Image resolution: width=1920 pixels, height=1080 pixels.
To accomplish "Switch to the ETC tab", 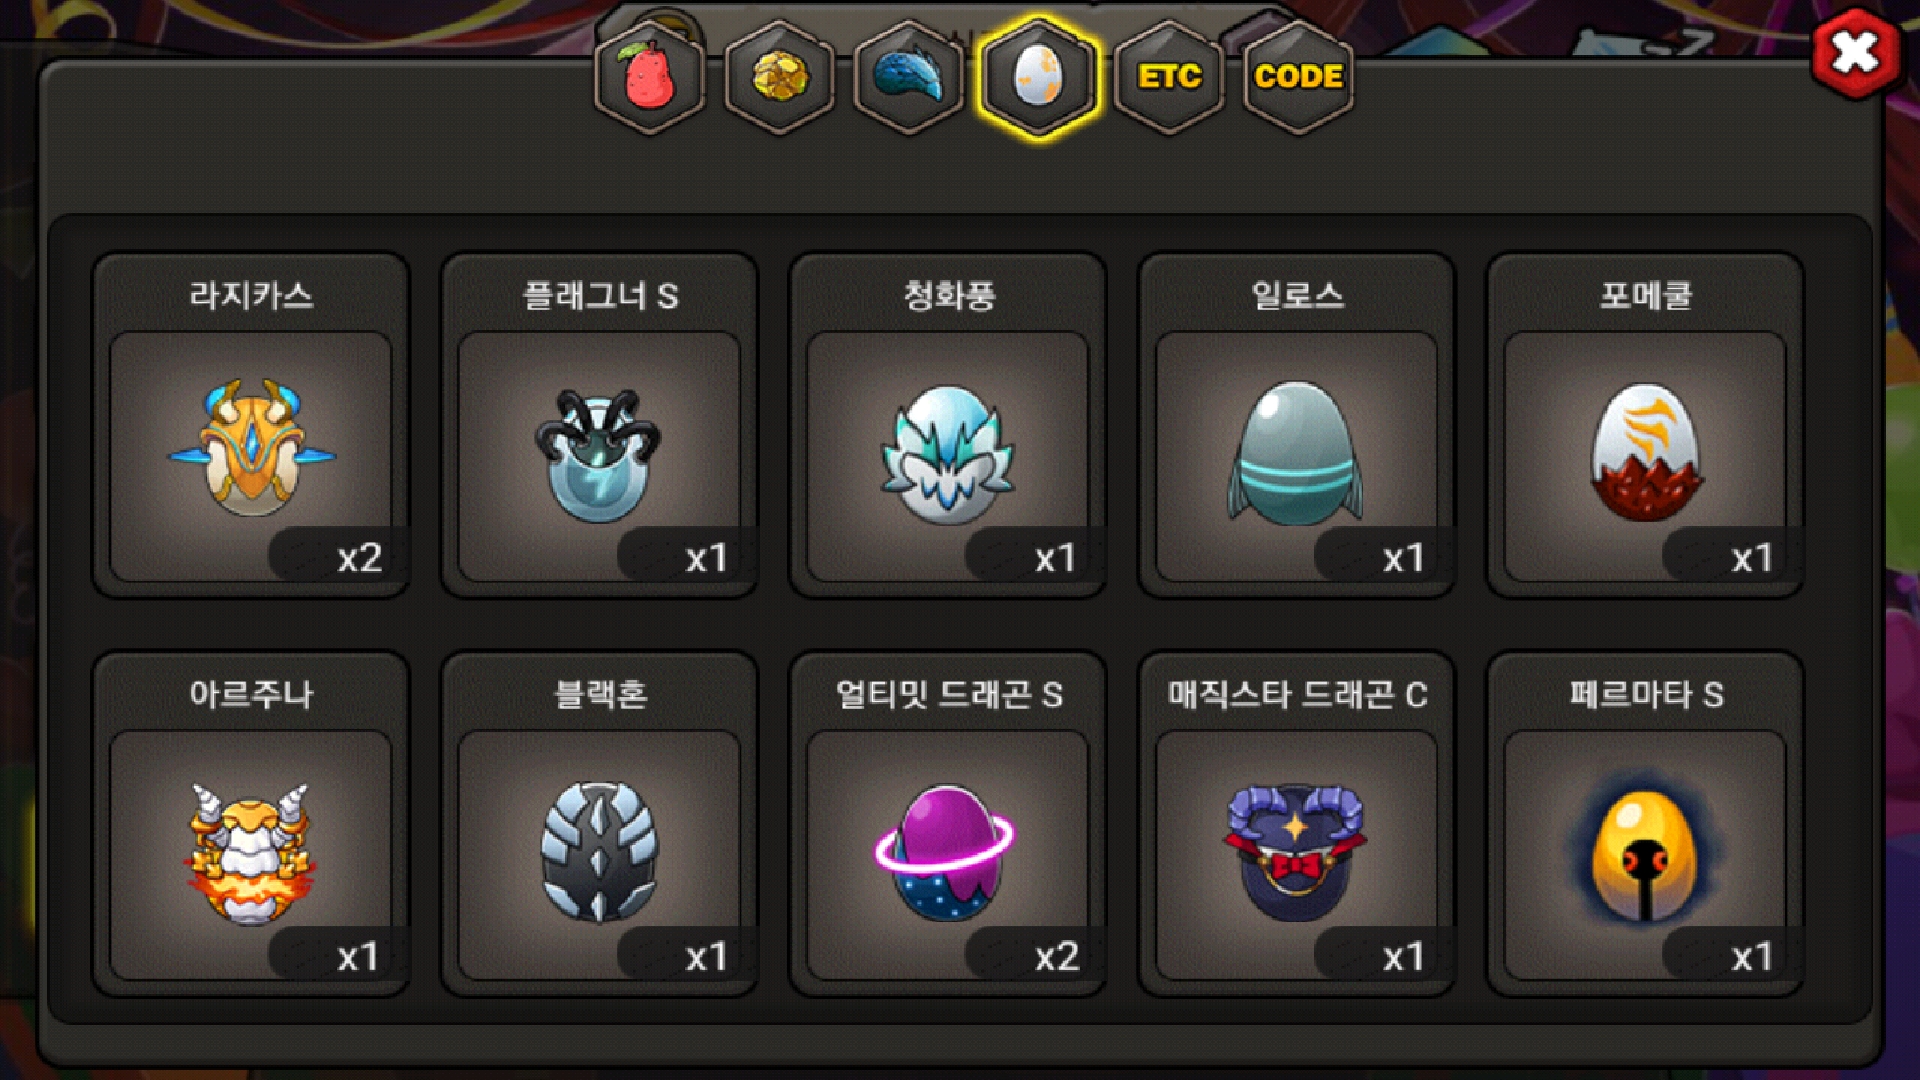I will [1169, 77].
